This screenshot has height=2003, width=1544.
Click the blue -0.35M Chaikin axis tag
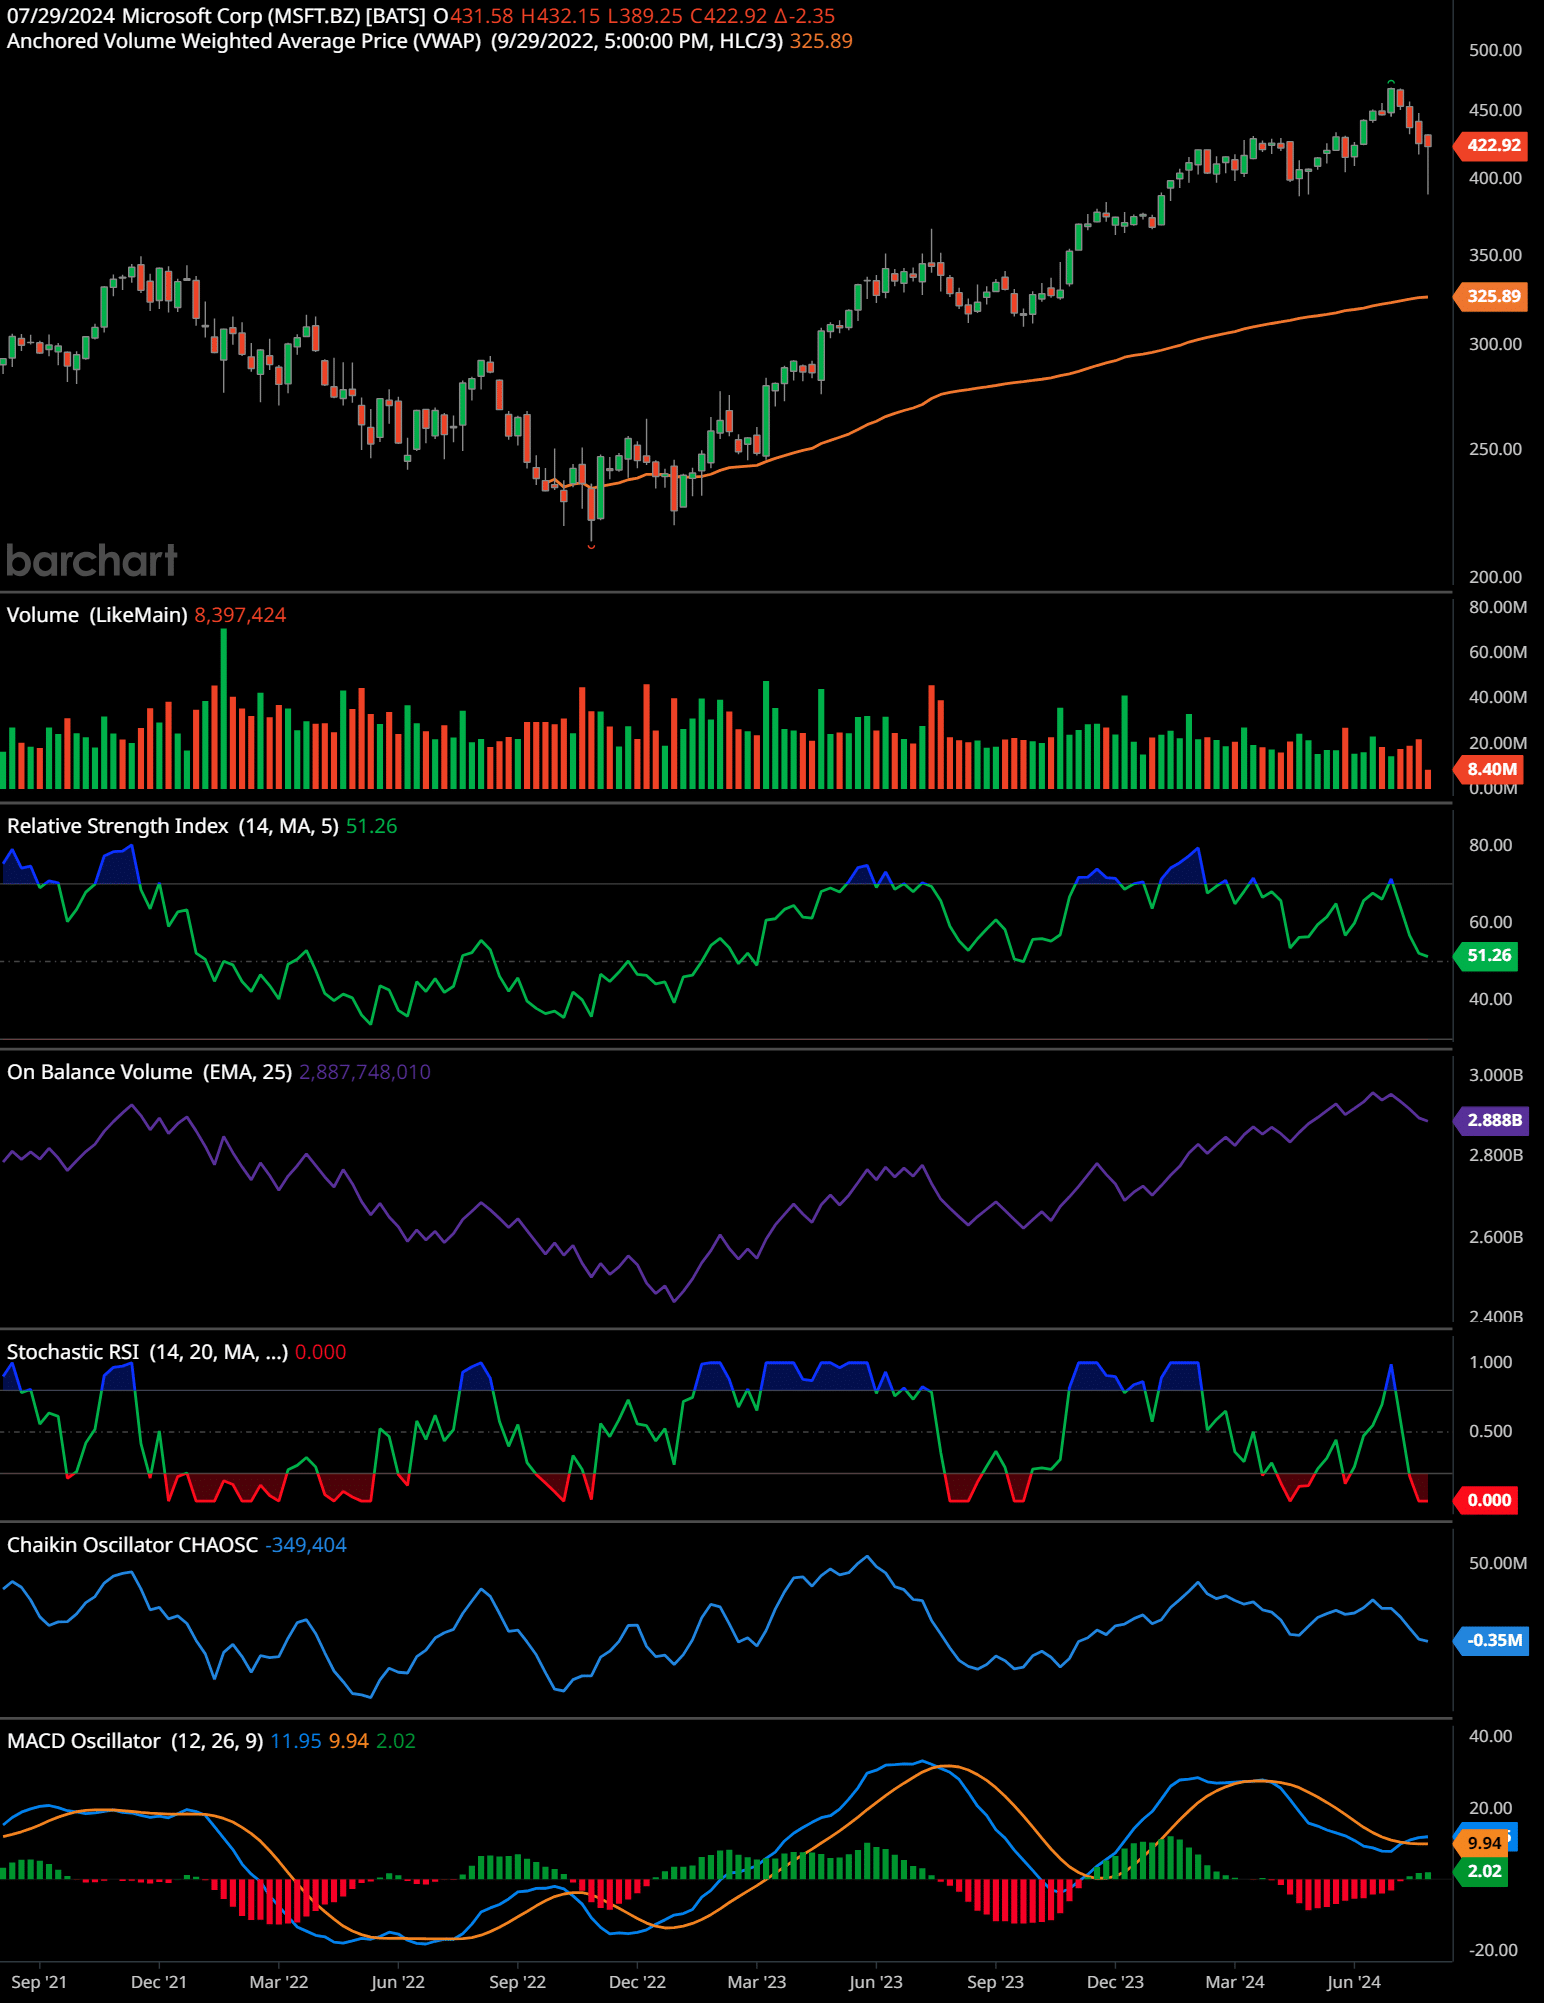pos(1493,1640)
